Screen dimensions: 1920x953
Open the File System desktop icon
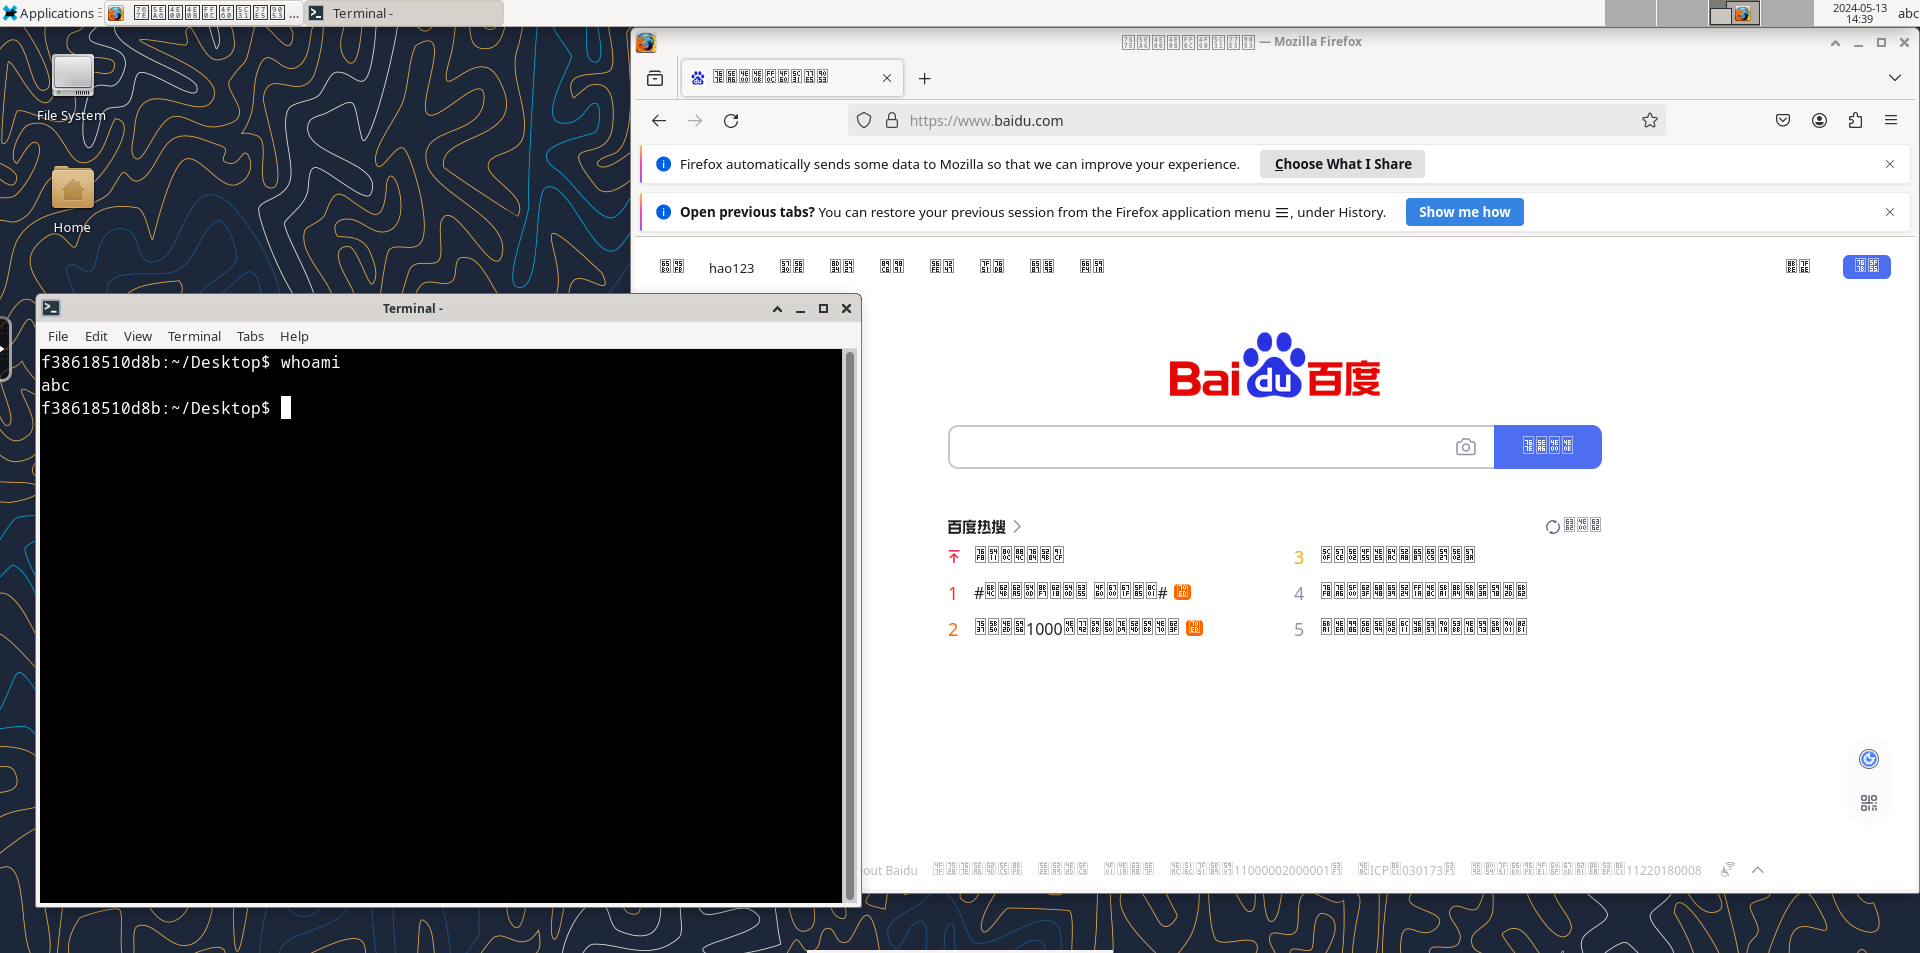tap(72, 88)
